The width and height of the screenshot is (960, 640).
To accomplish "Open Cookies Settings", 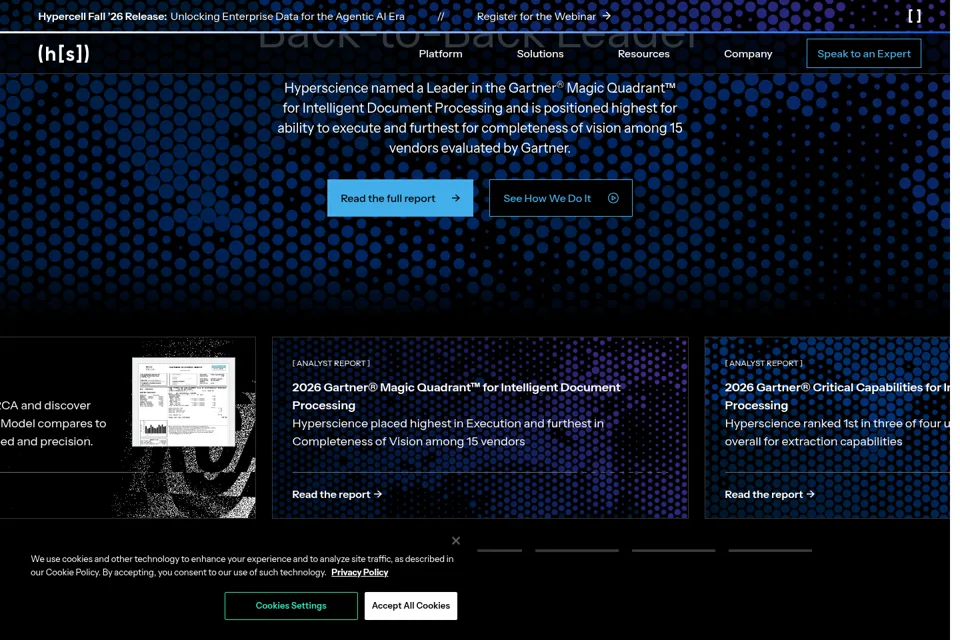I will 291,606.
